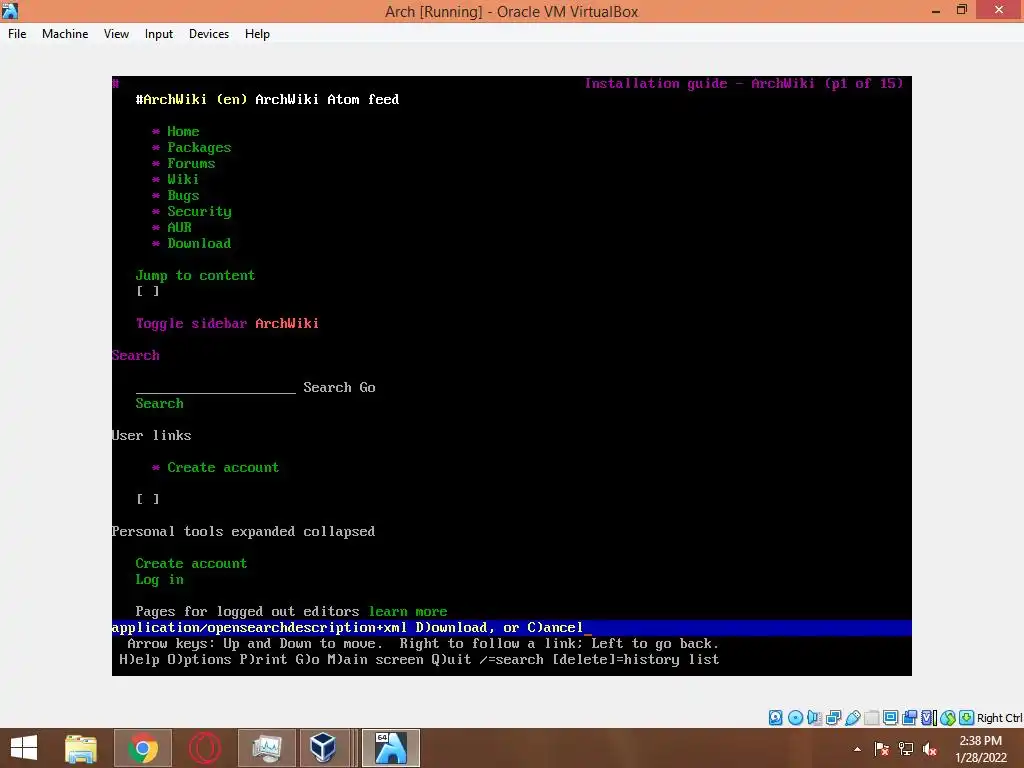Show hidden system tray icons
1024x768 pixels.
857,749
